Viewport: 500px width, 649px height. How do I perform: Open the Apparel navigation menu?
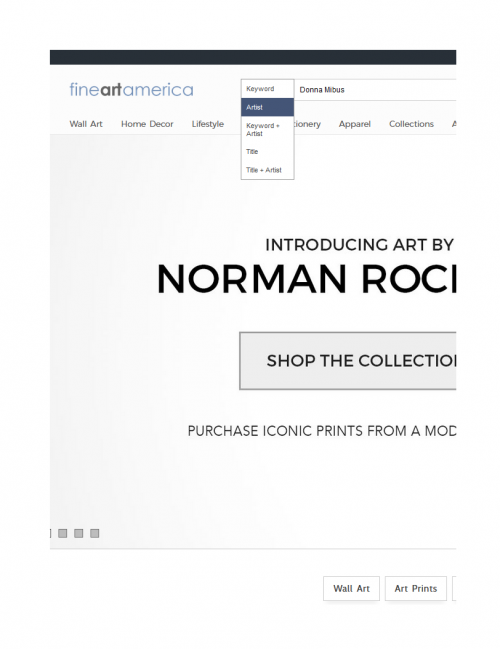(355, 124)
